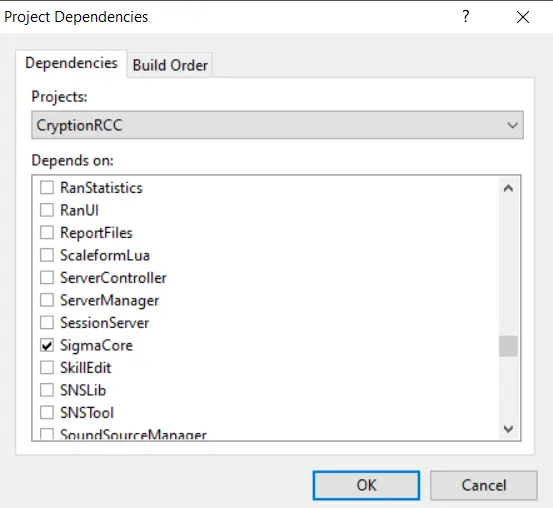Uncheck the SigmaCore dependency
The width and height of the screenshot is (553, 508).
tap(47, 345)
